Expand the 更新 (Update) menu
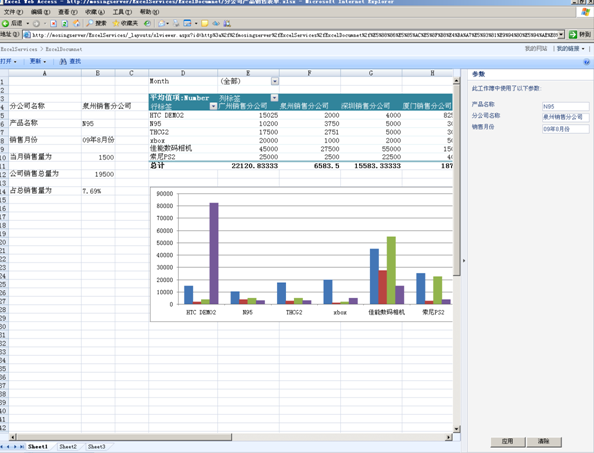 (x=38, y=61)
